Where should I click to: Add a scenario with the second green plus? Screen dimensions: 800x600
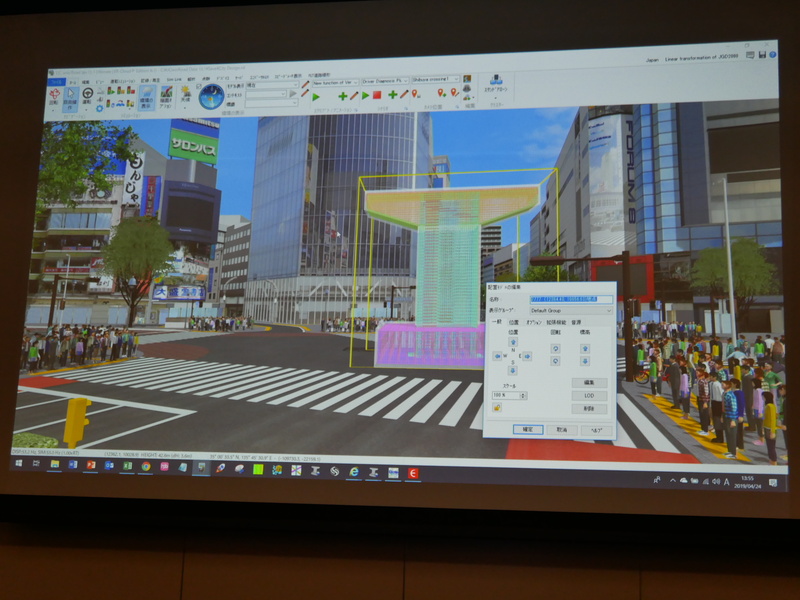coord(392,94)
